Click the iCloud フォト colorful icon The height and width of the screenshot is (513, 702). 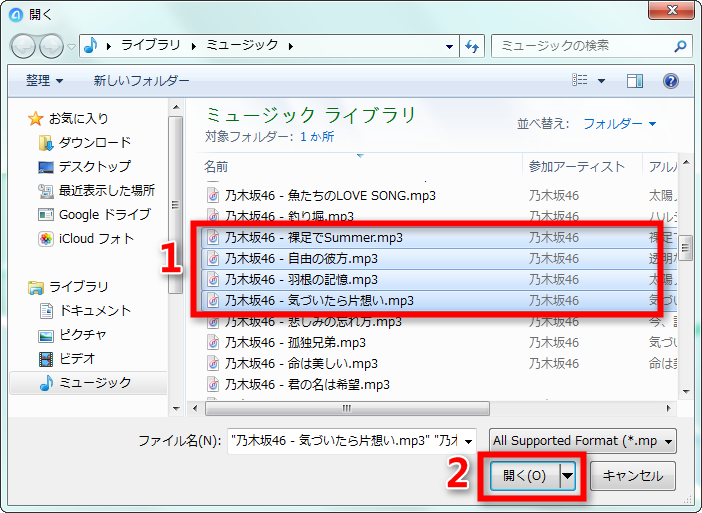46,239
